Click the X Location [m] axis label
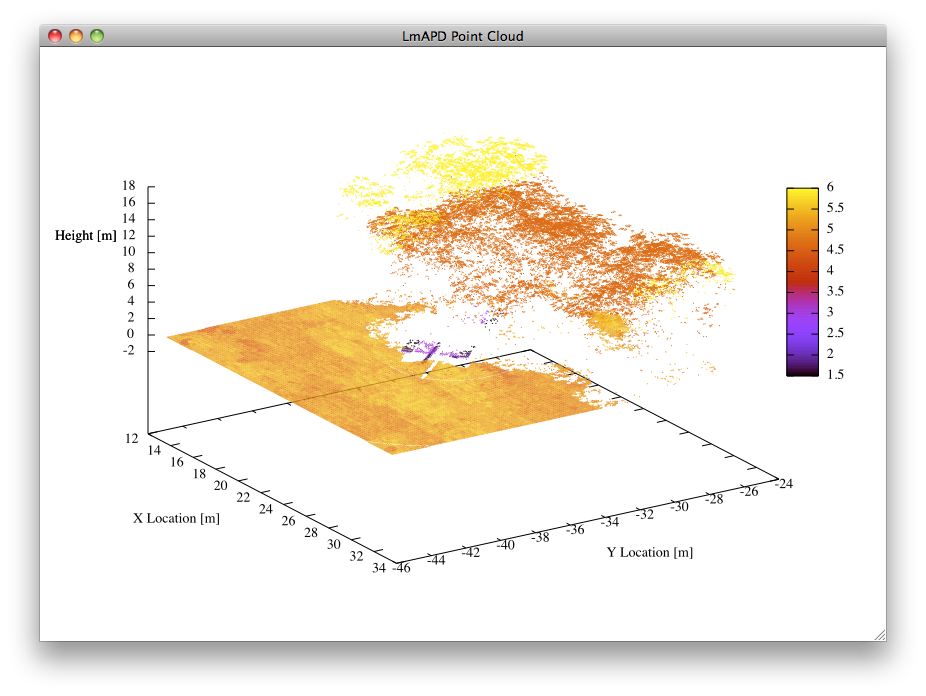The height and width of the screenshot is (696, 926). point(178,518)
